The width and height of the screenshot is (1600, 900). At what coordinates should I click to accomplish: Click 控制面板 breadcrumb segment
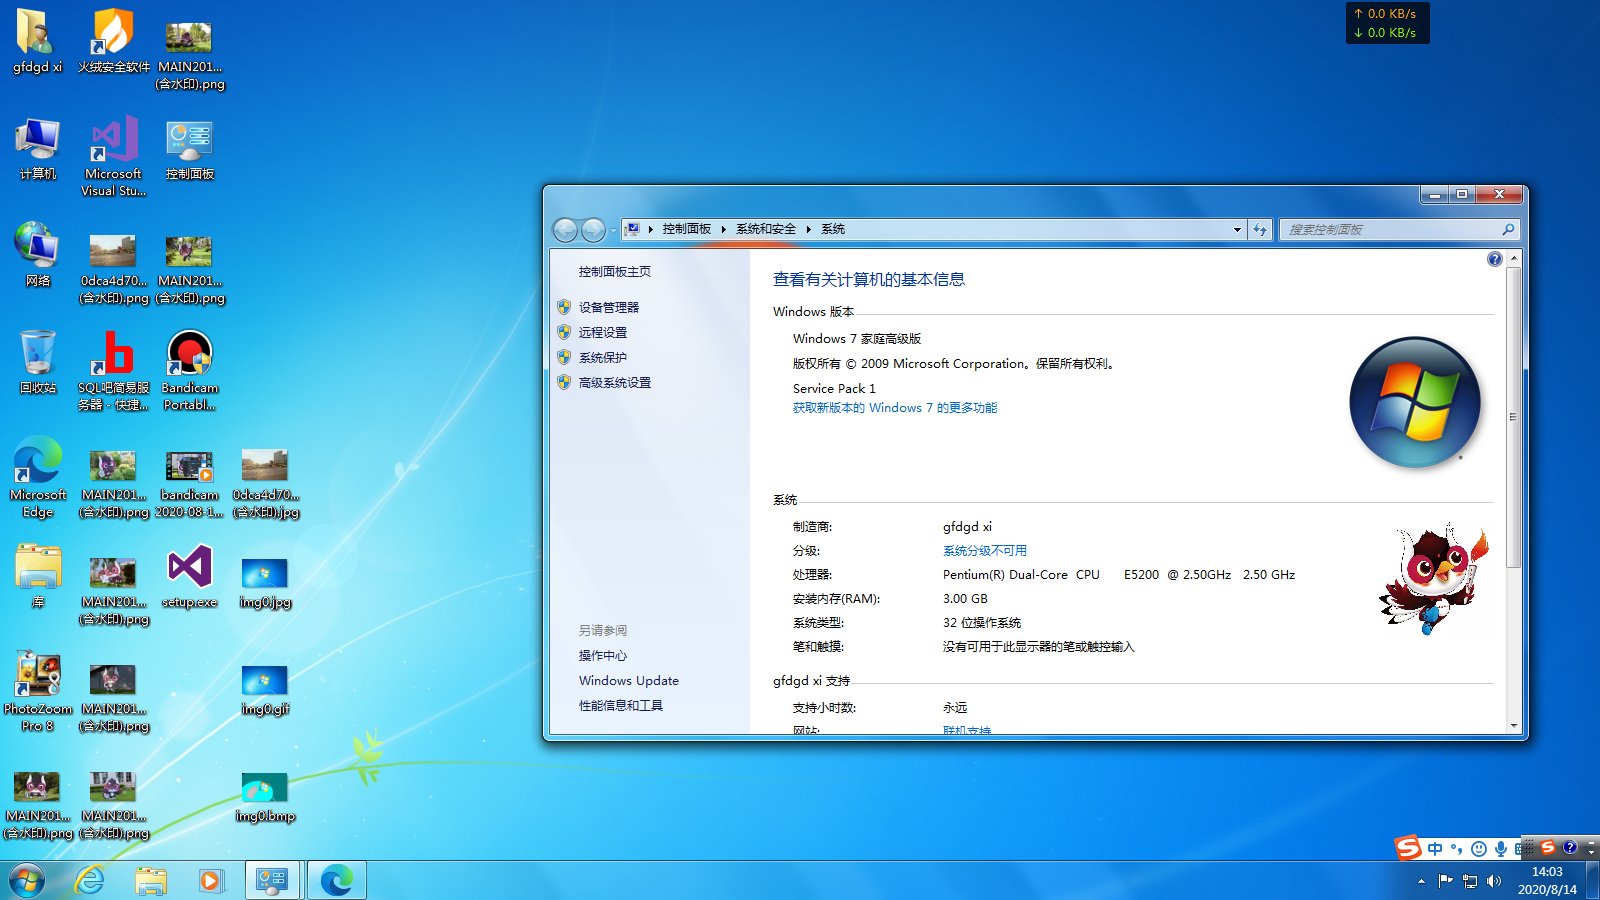click(686, 229)
